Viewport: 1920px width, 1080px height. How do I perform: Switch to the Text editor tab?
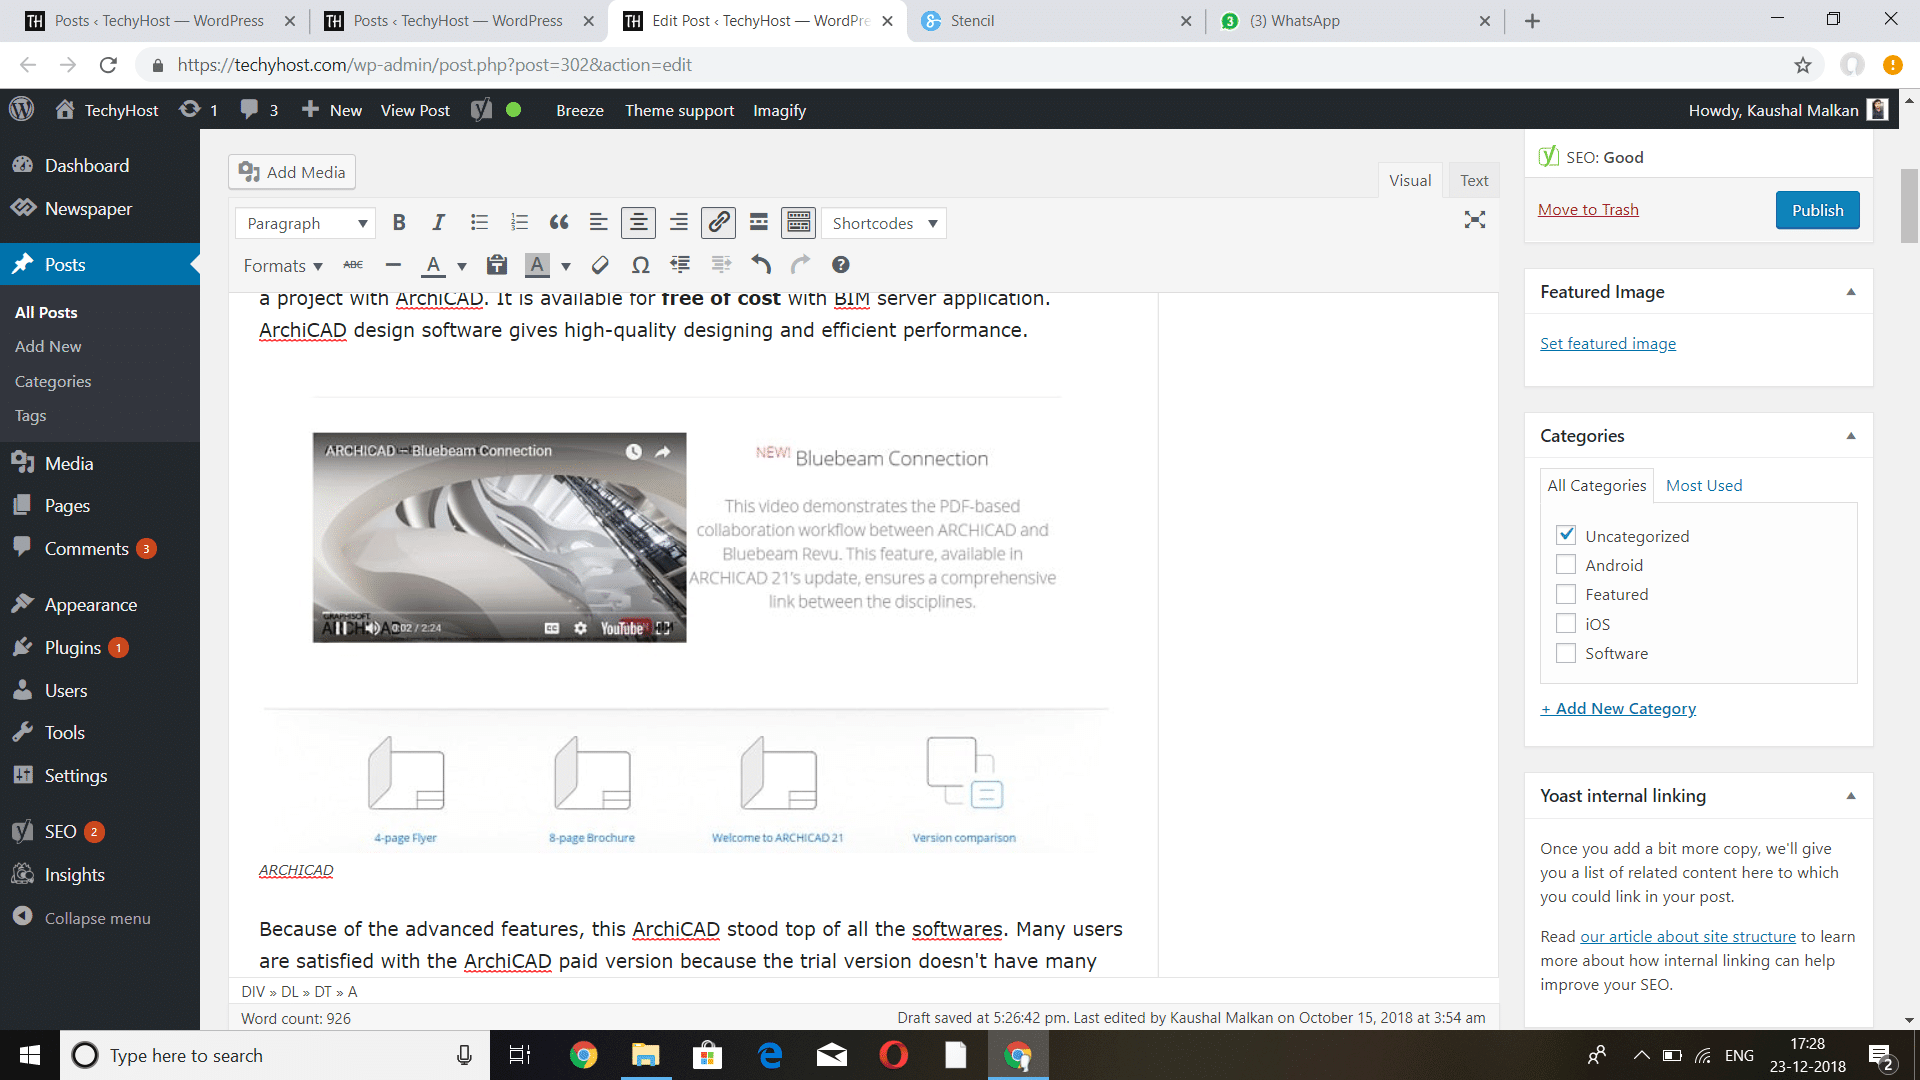(x=1474, y=180)
